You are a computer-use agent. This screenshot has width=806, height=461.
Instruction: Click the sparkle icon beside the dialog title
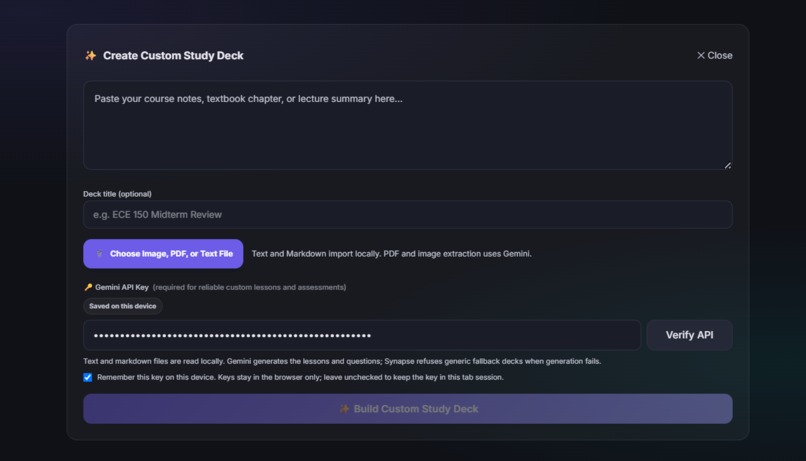click(x=90, y=56)
